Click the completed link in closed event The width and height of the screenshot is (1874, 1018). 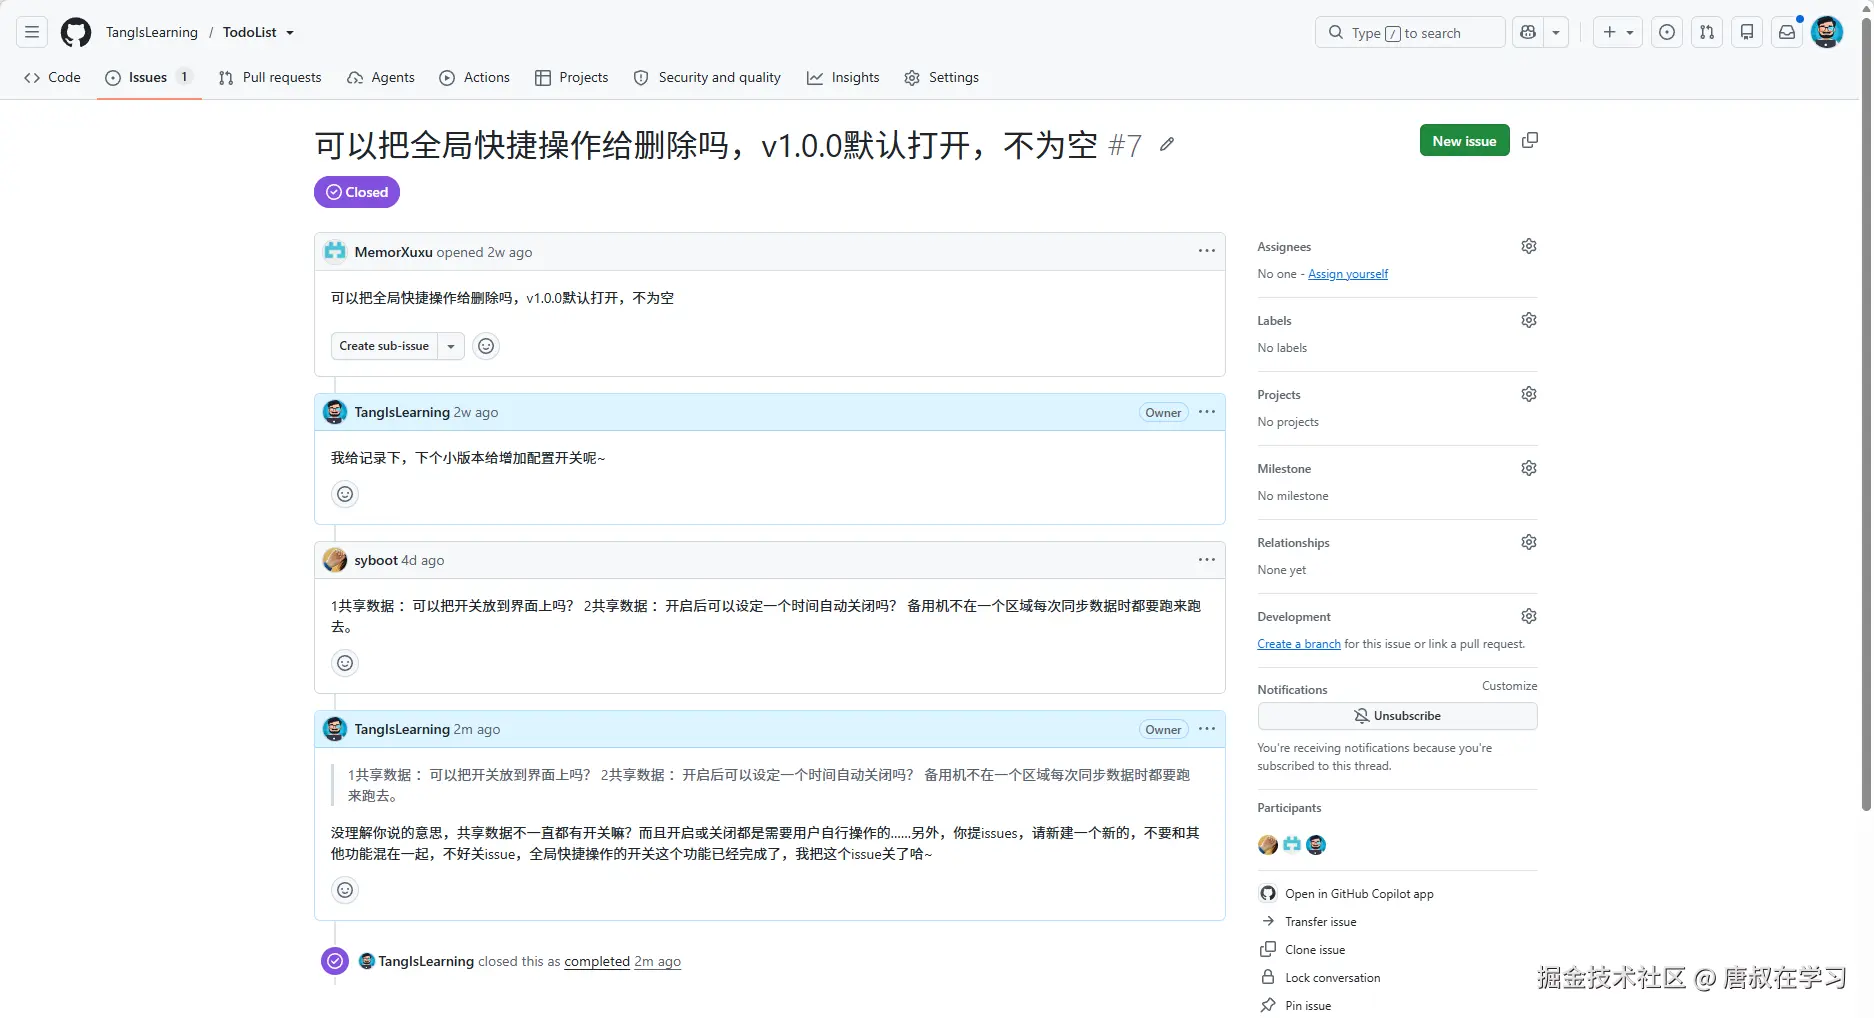click(x=597, y=962)
